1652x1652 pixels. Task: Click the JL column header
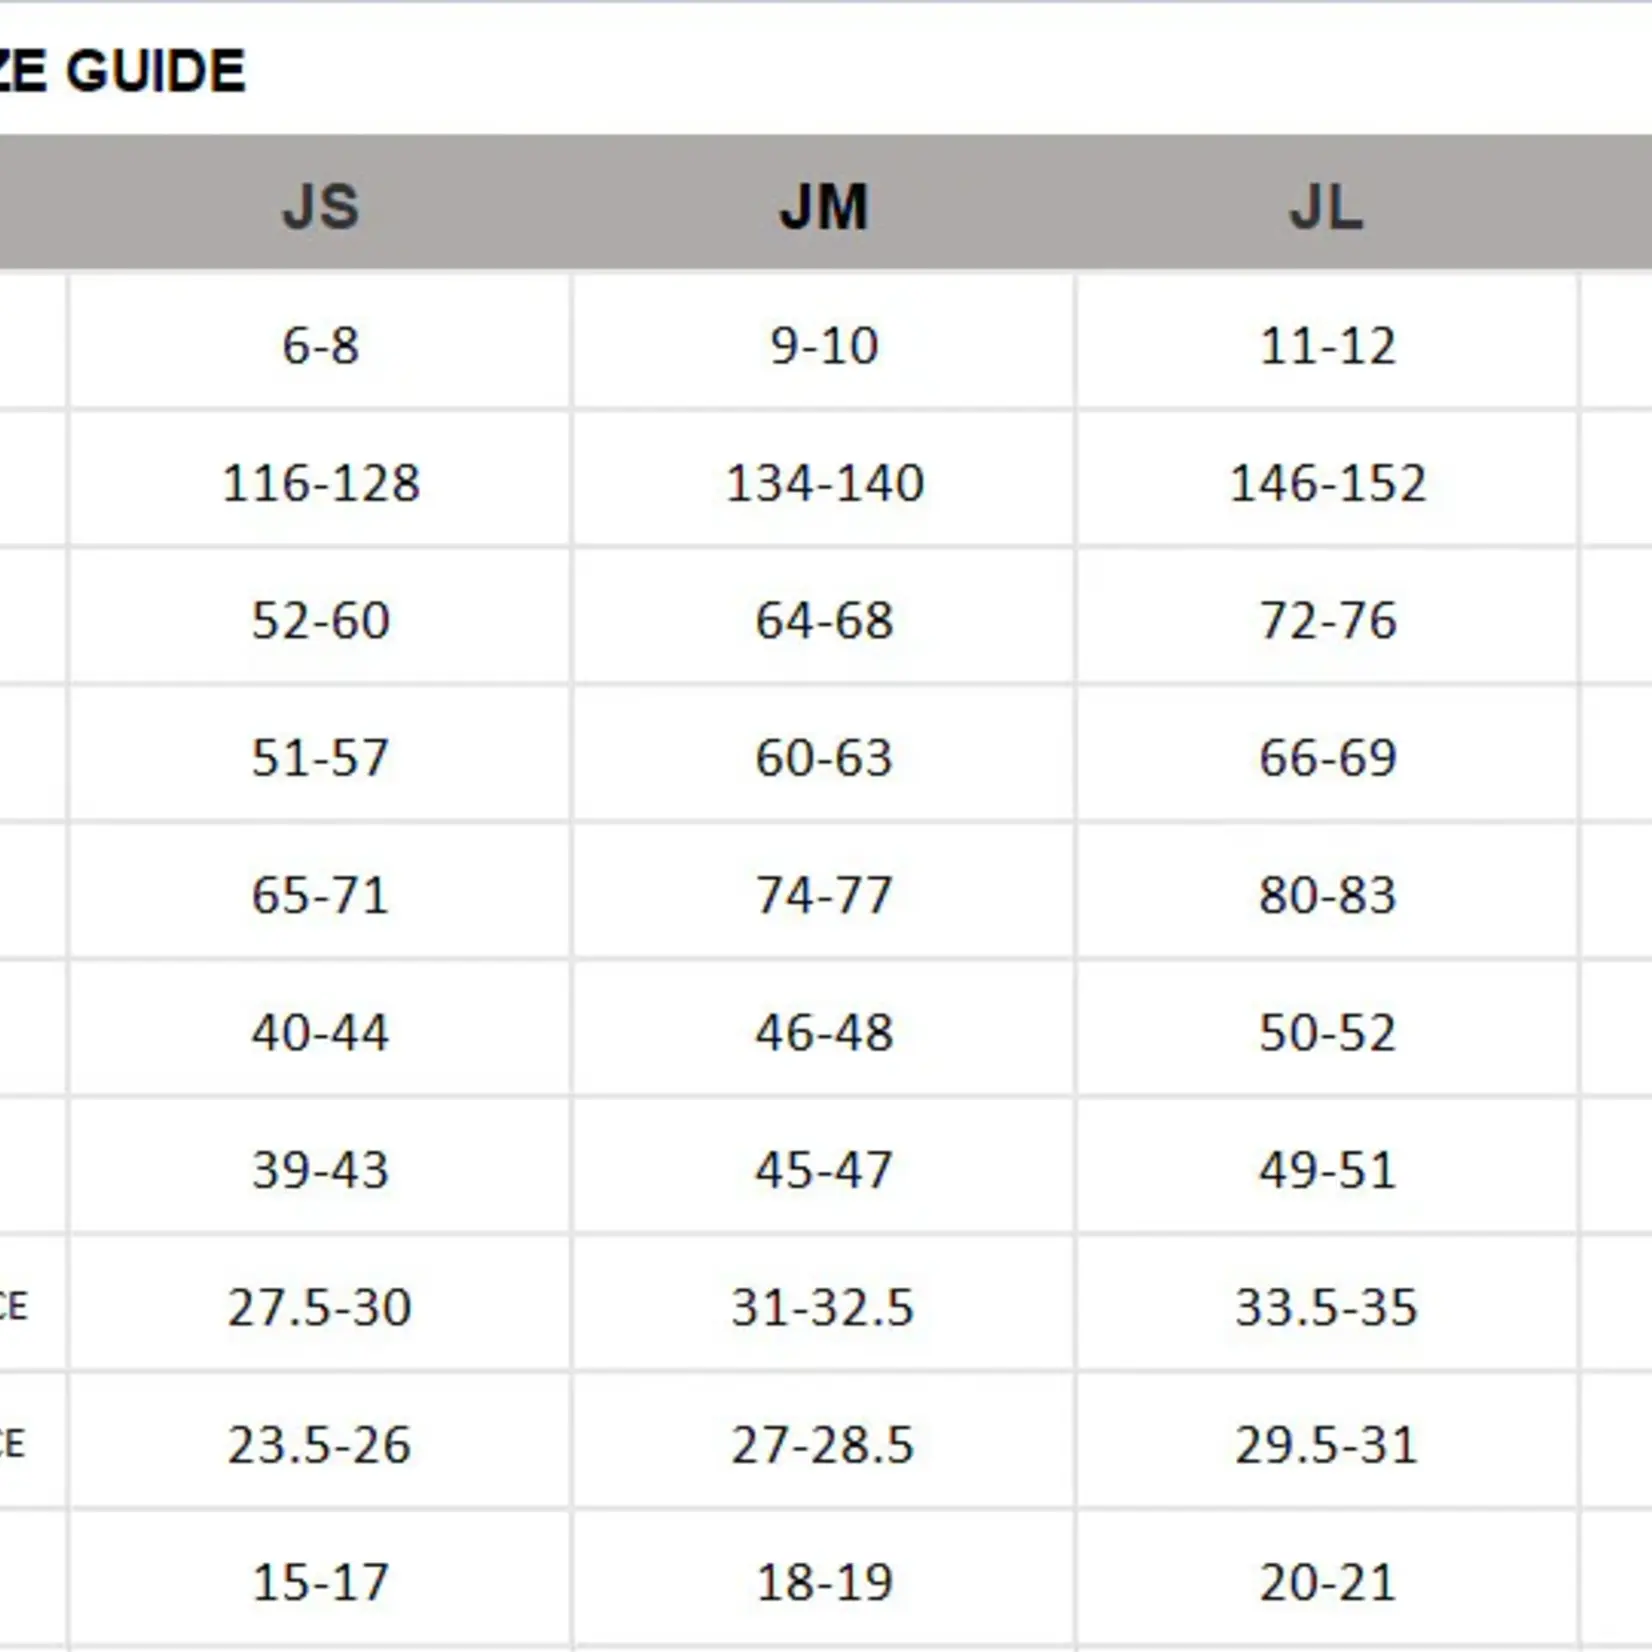(1326, 206)
